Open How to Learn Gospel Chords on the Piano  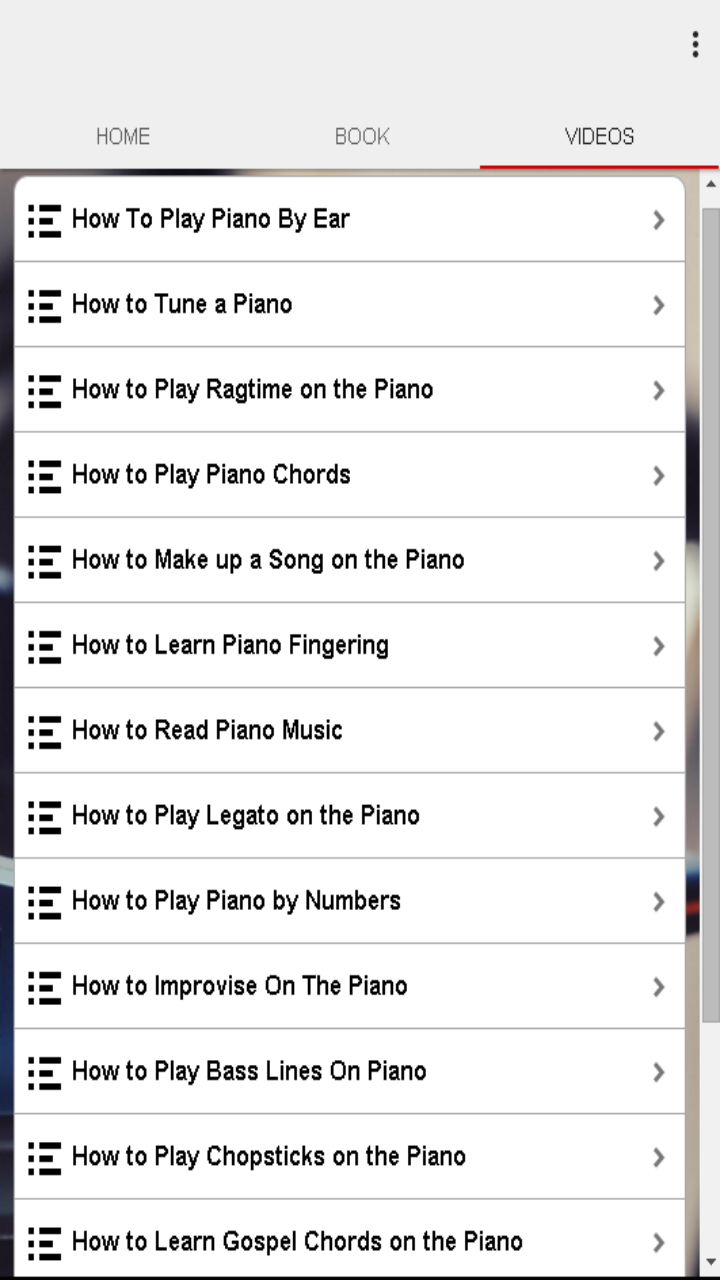297,1242
